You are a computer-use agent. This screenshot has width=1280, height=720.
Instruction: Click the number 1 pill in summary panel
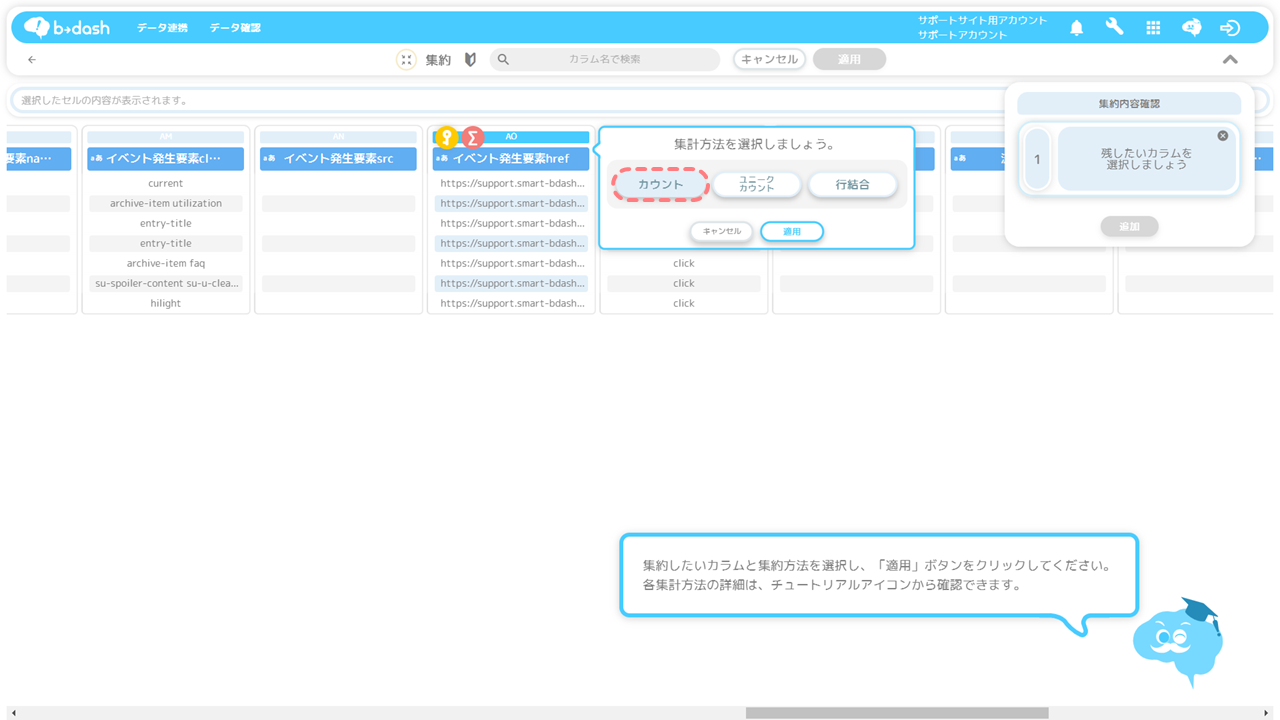pos(1037,159)
